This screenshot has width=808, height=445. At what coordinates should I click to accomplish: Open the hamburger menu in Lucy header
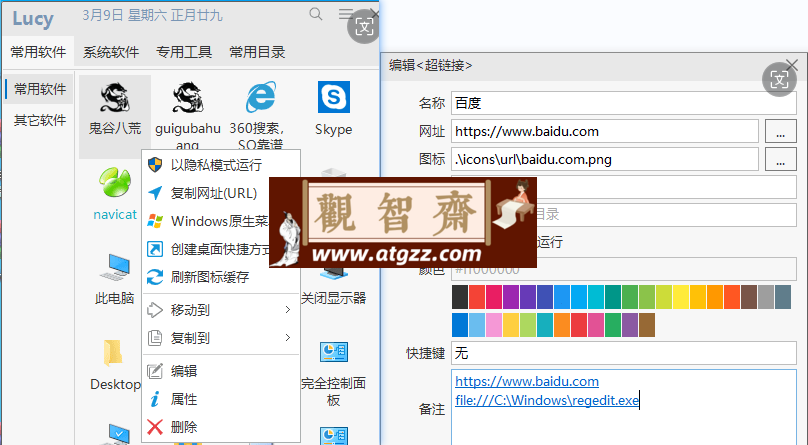(x=346, y=14)
